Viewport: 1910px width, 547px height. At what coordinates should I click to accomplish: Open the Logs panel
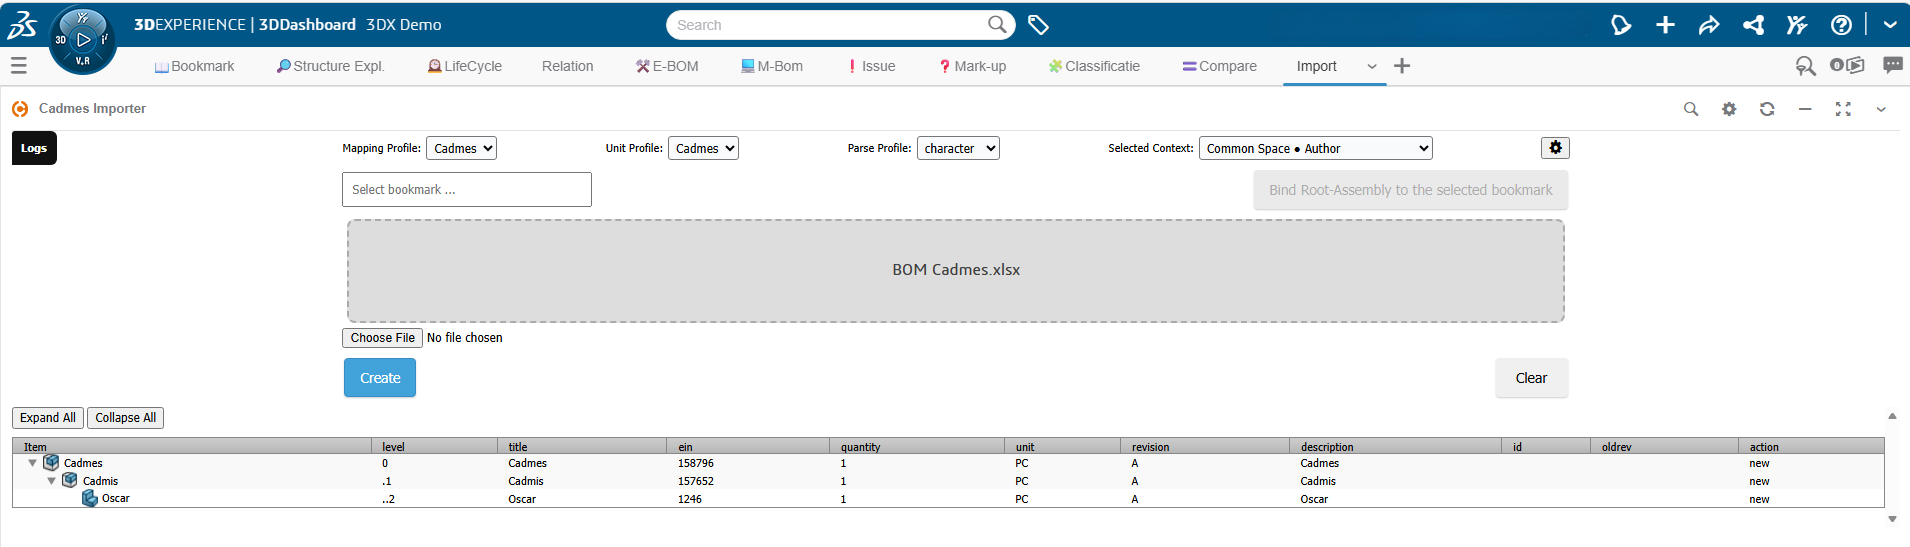(34, 148)
